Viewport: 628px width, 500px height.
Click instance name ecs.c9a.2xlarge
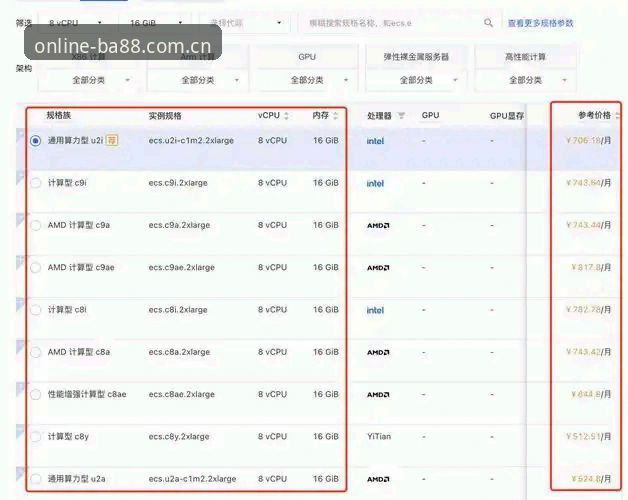point(179,225)
